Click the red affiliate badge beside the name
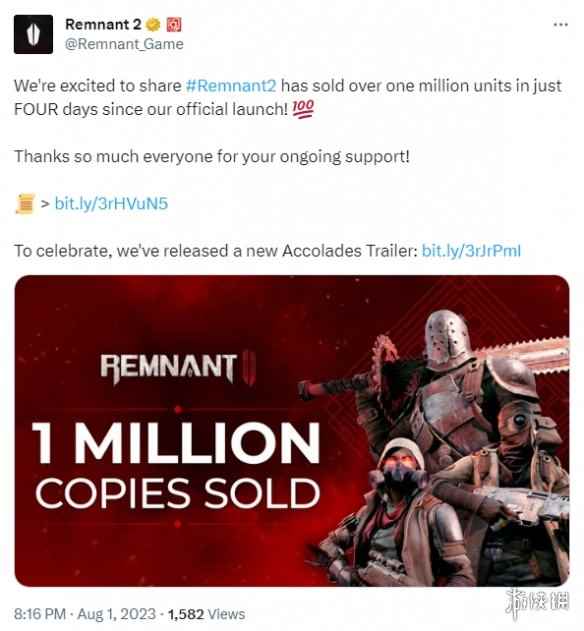584x631 pixels. pyautogui.click(x=173, y=25)
